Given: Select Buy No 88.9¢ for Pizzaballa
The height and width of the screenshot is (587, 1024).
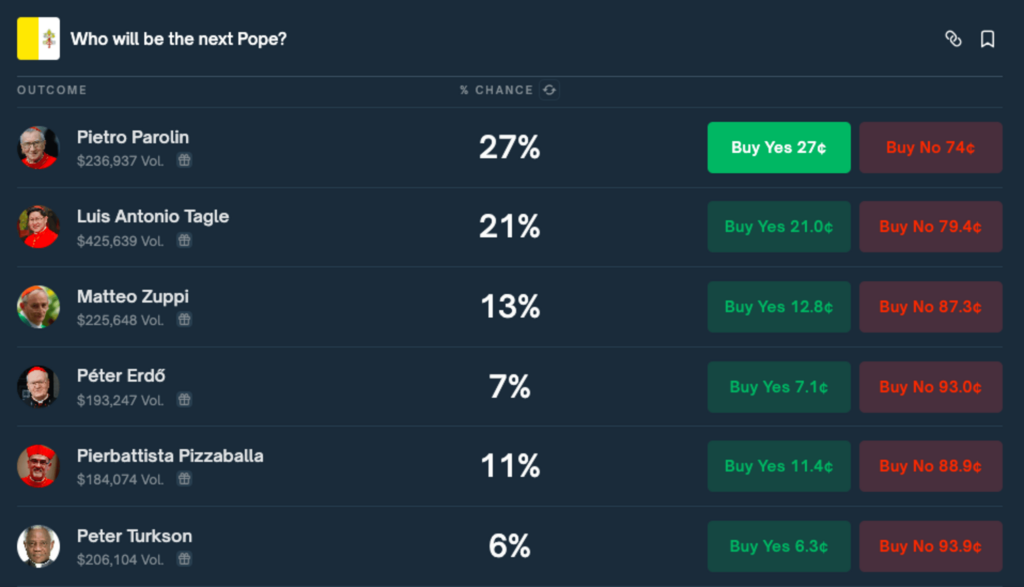Looking at the screenshot, I should (x=930, y=466).
